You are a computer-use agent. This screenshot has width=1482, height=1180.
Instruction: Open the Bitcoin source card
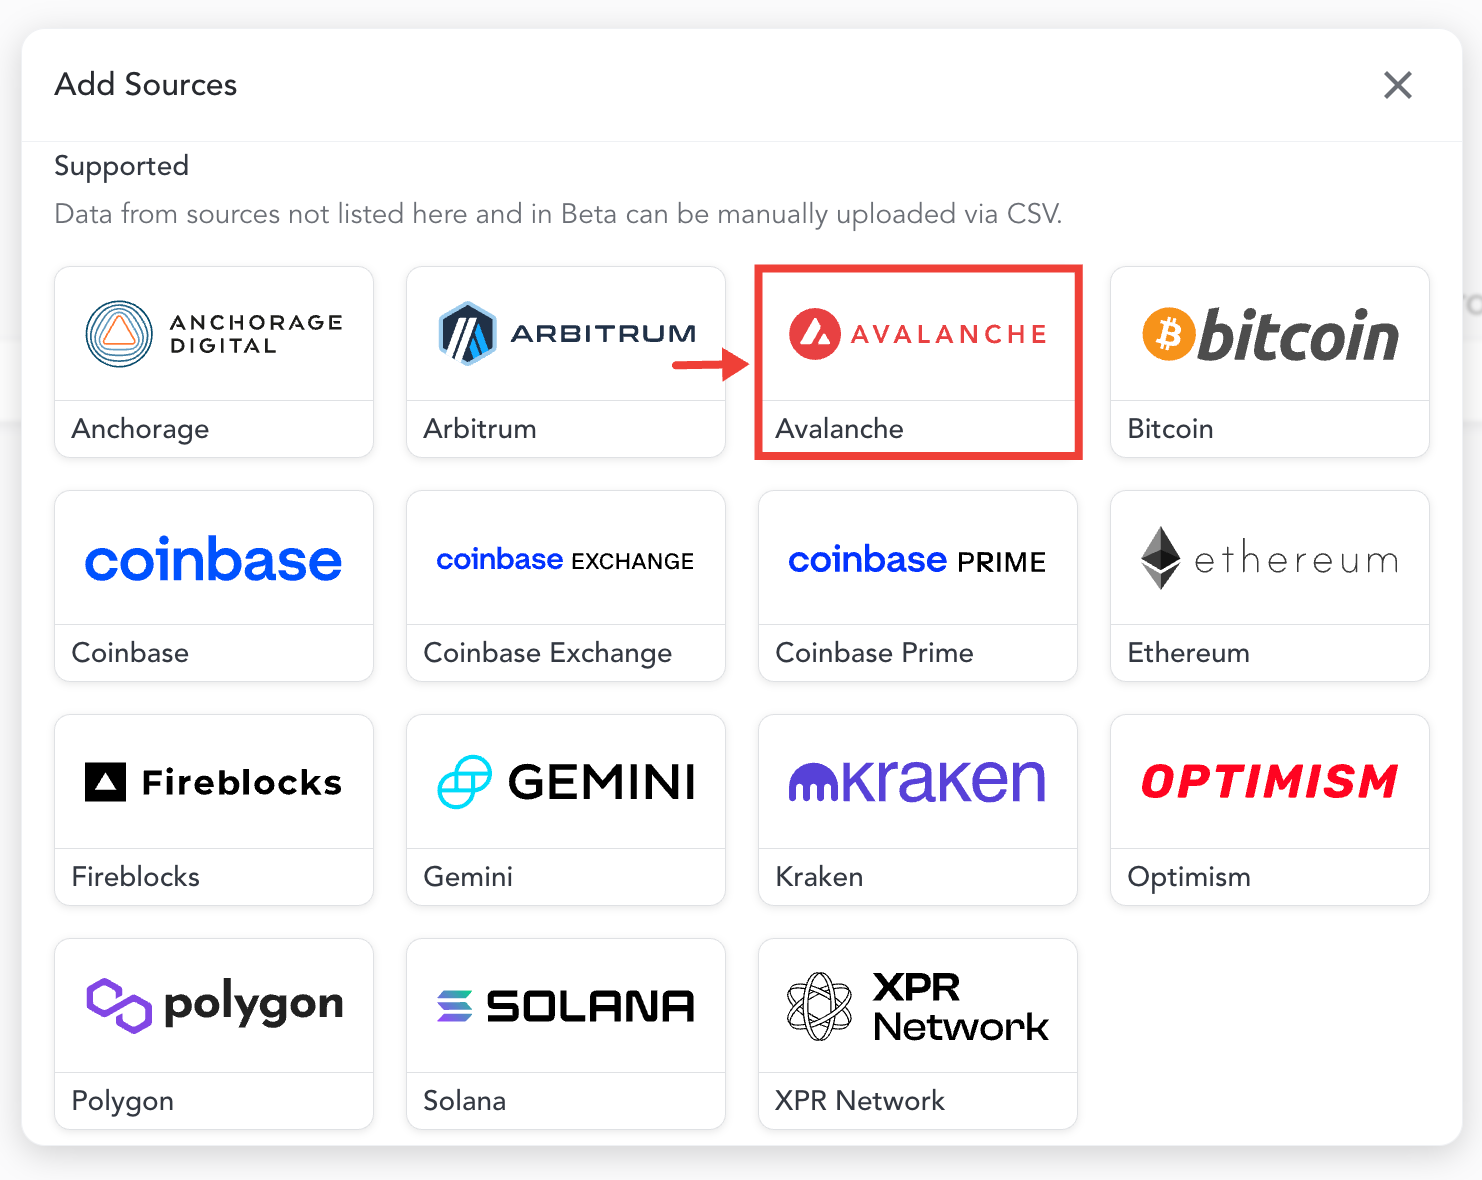[x=1269, y=363]
